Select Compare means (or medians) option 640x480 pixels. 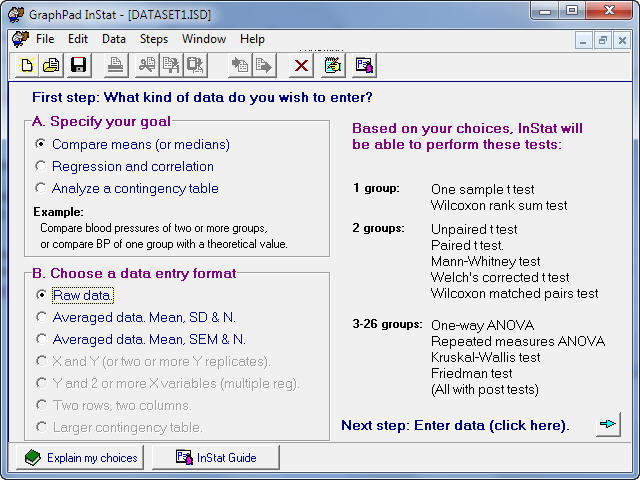point(41,144)
